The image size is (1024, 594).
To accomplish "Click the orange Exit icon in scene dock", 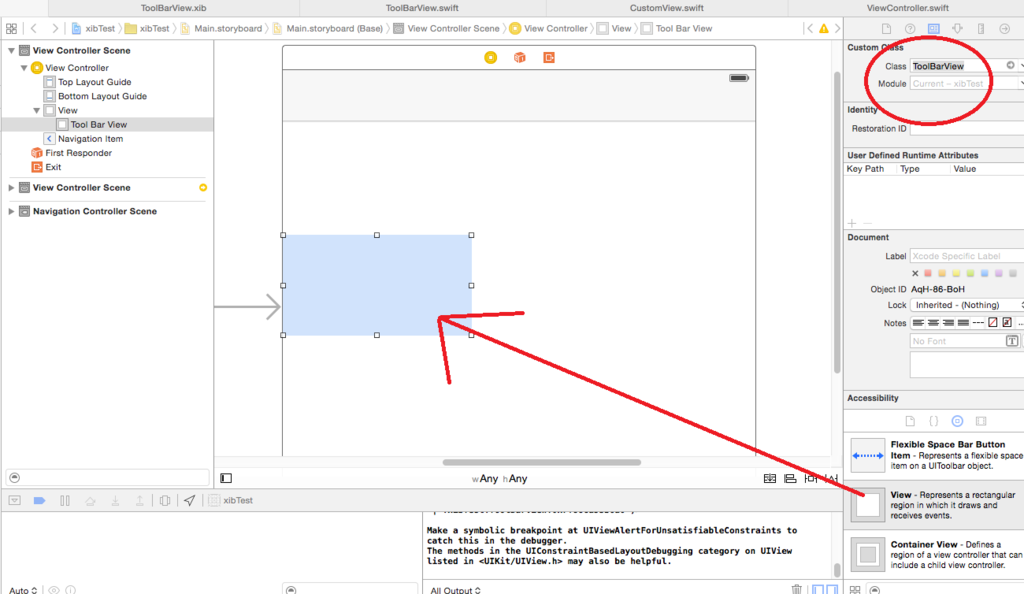I will [x=549, y=57].
